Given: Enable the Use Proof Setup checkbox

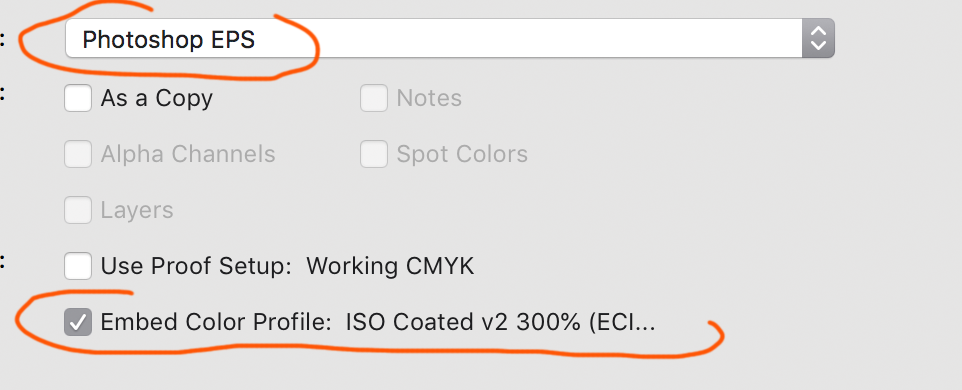Looking at the screenshot, I should click(78, 266).
